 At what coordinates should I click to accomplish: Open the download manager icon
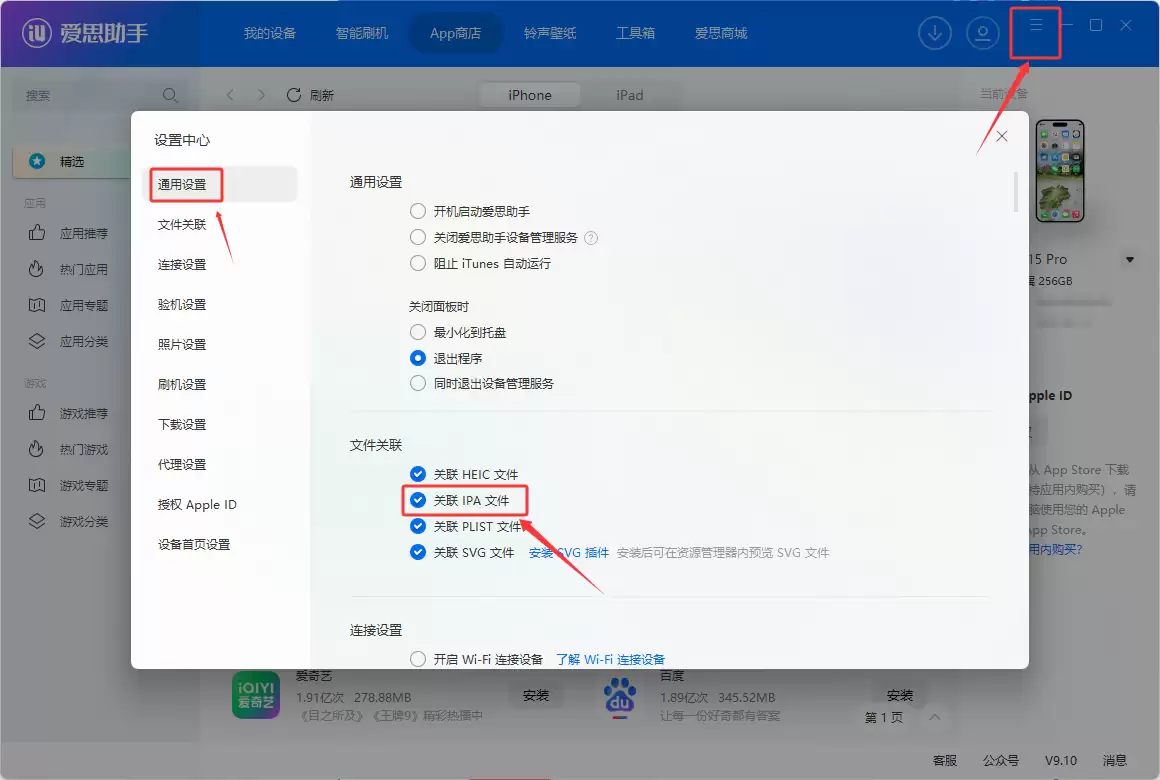(934, 33)
